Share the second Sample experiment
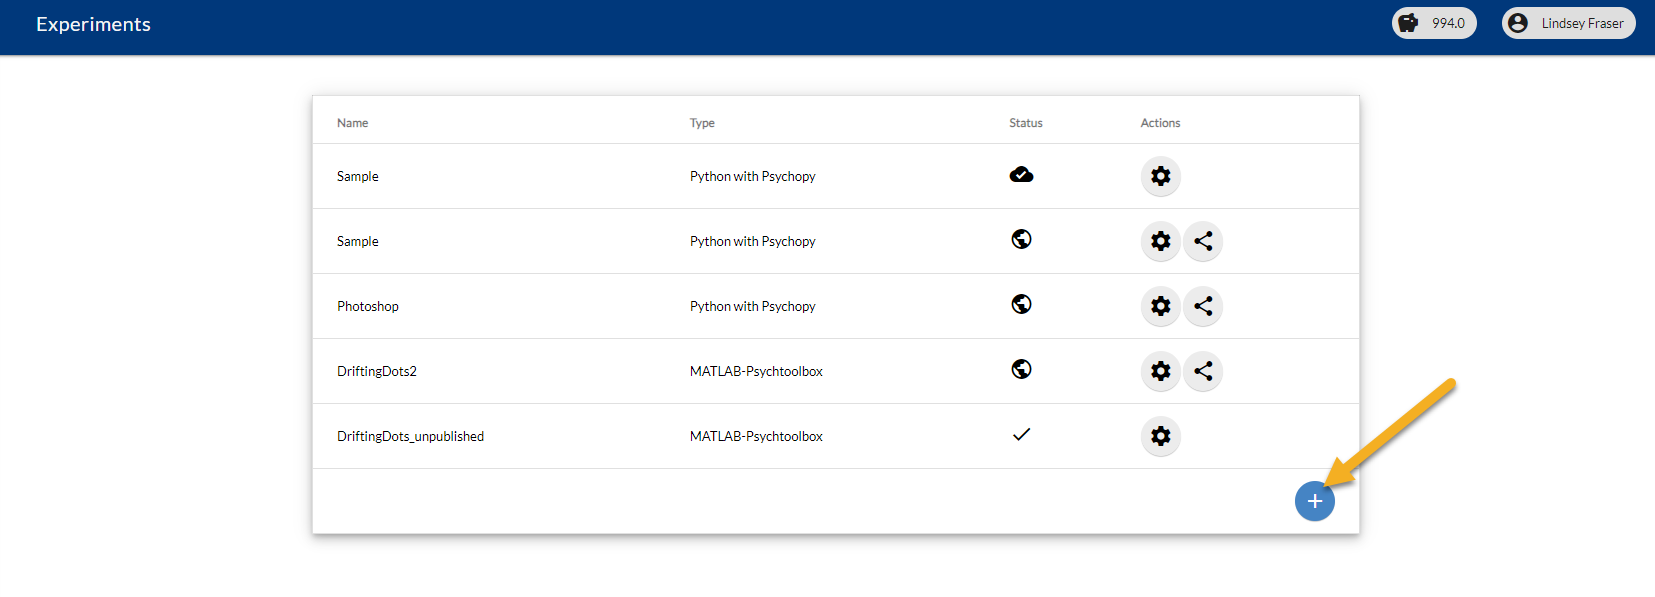This screenshot has width=1655, height=597. (x=1203, y=241)
